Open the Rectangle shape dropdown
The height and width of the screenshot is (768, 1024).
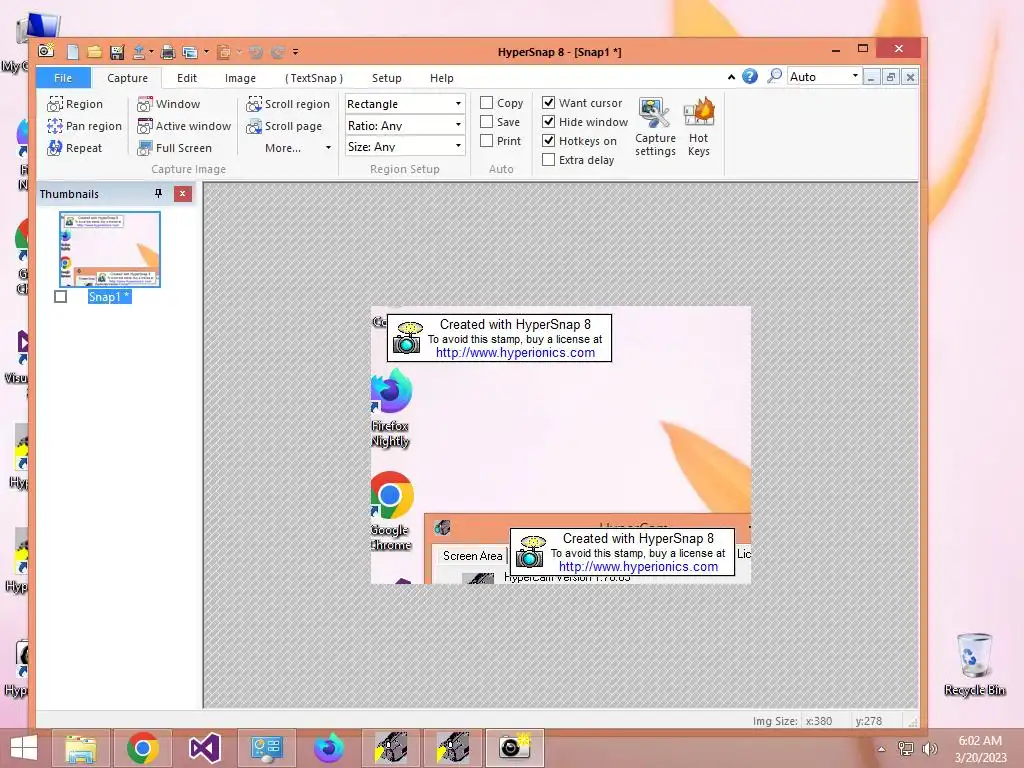pos(405,104)
